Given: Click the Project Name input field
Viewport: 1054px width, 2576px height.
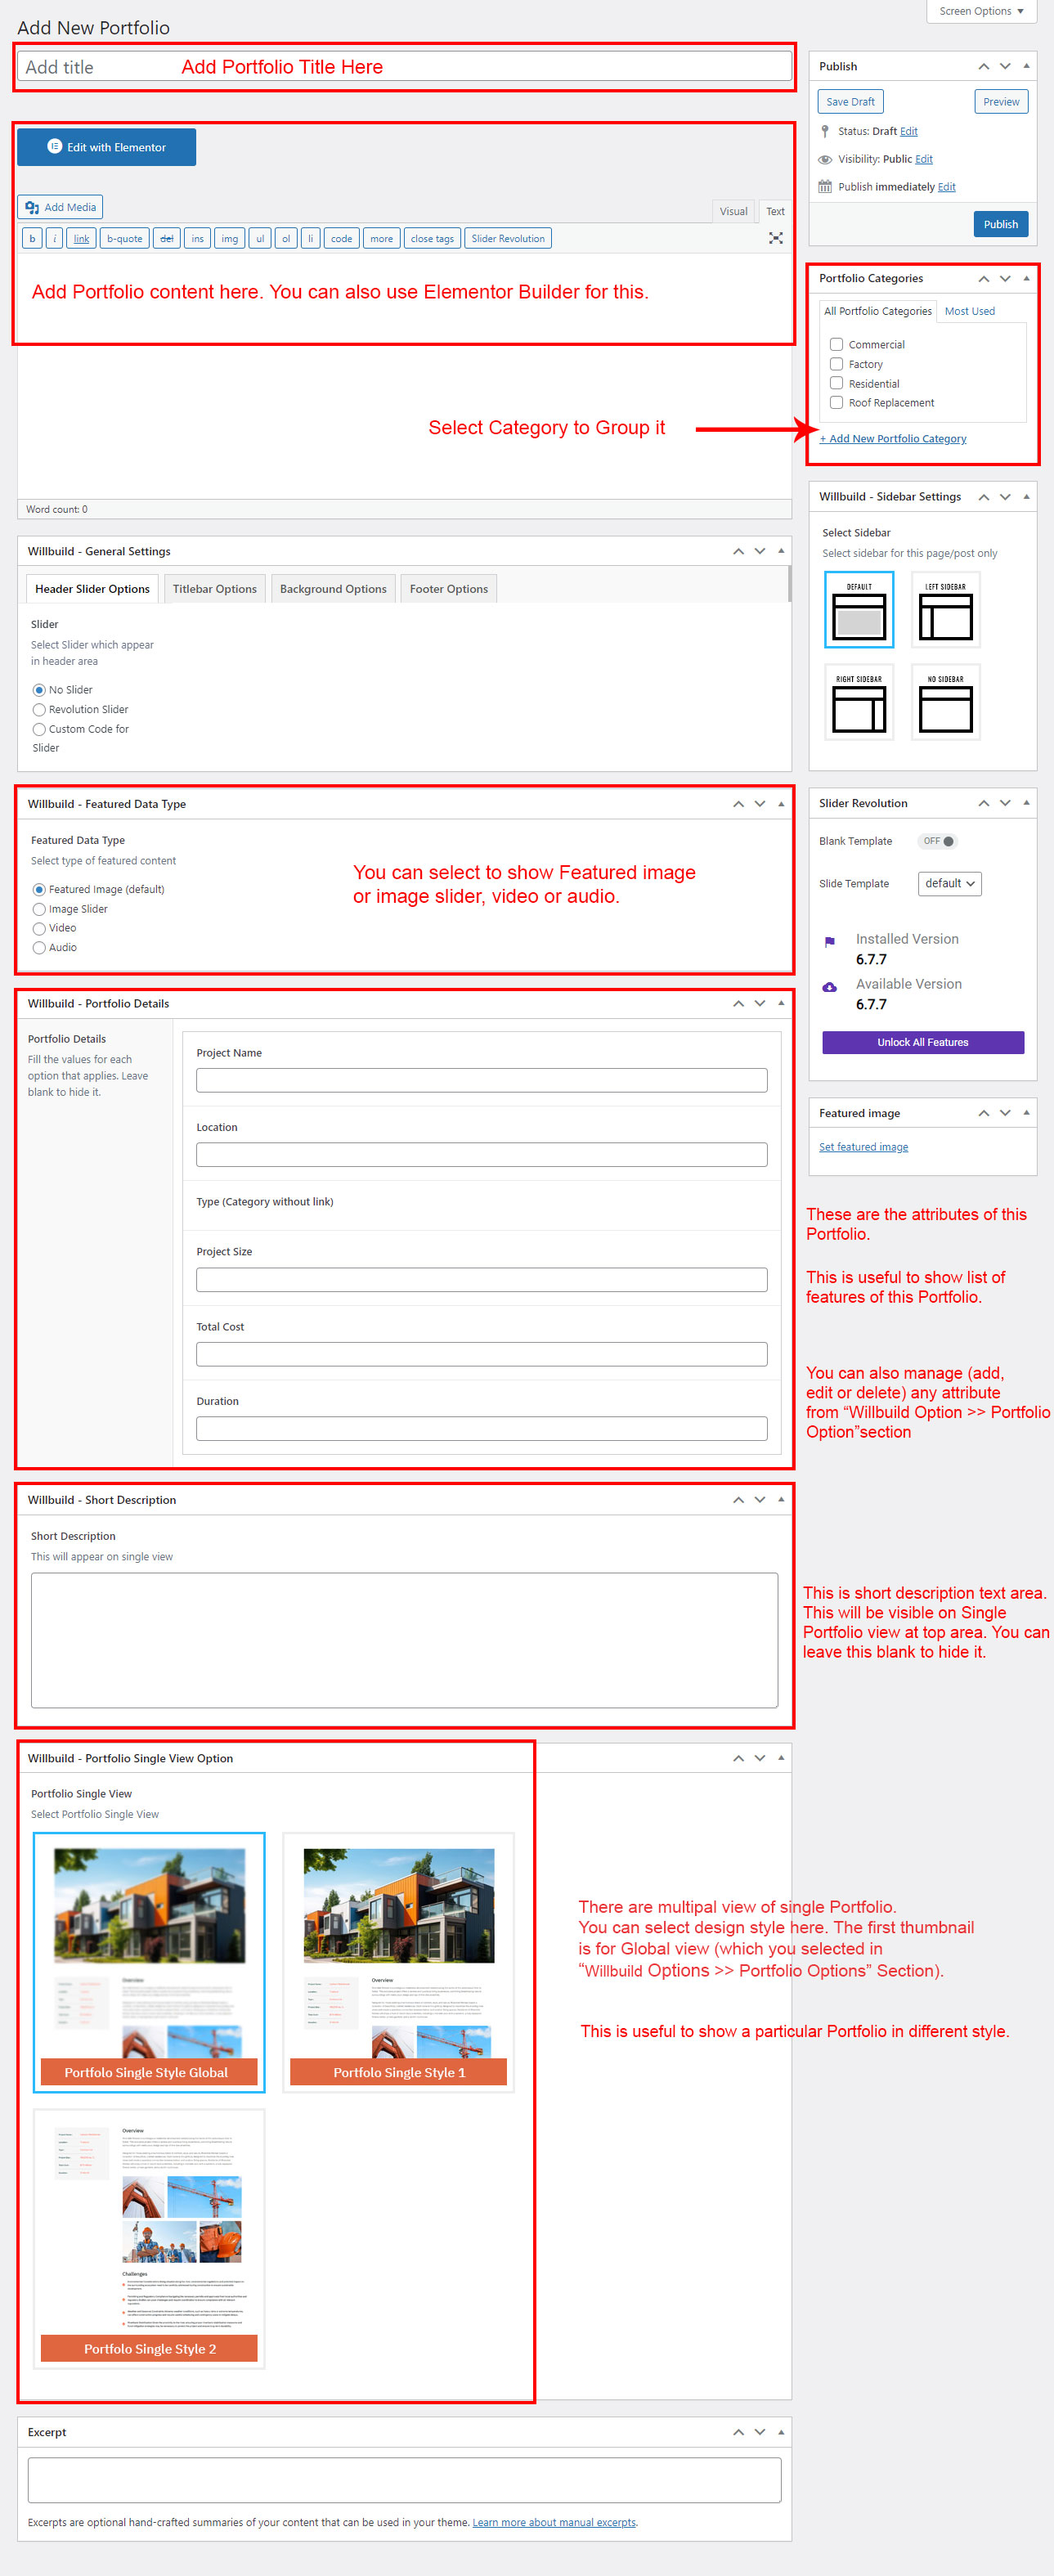Looking at the screenshot, I should click(481, 1080).
